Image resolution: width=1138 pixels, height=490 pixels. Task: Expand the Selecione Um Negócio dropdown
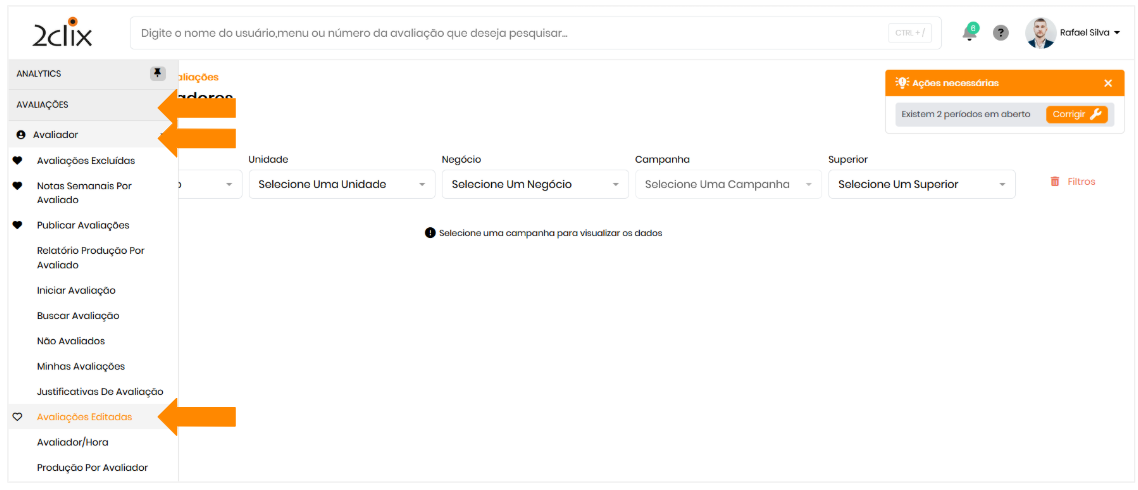(x=534, y=184)
